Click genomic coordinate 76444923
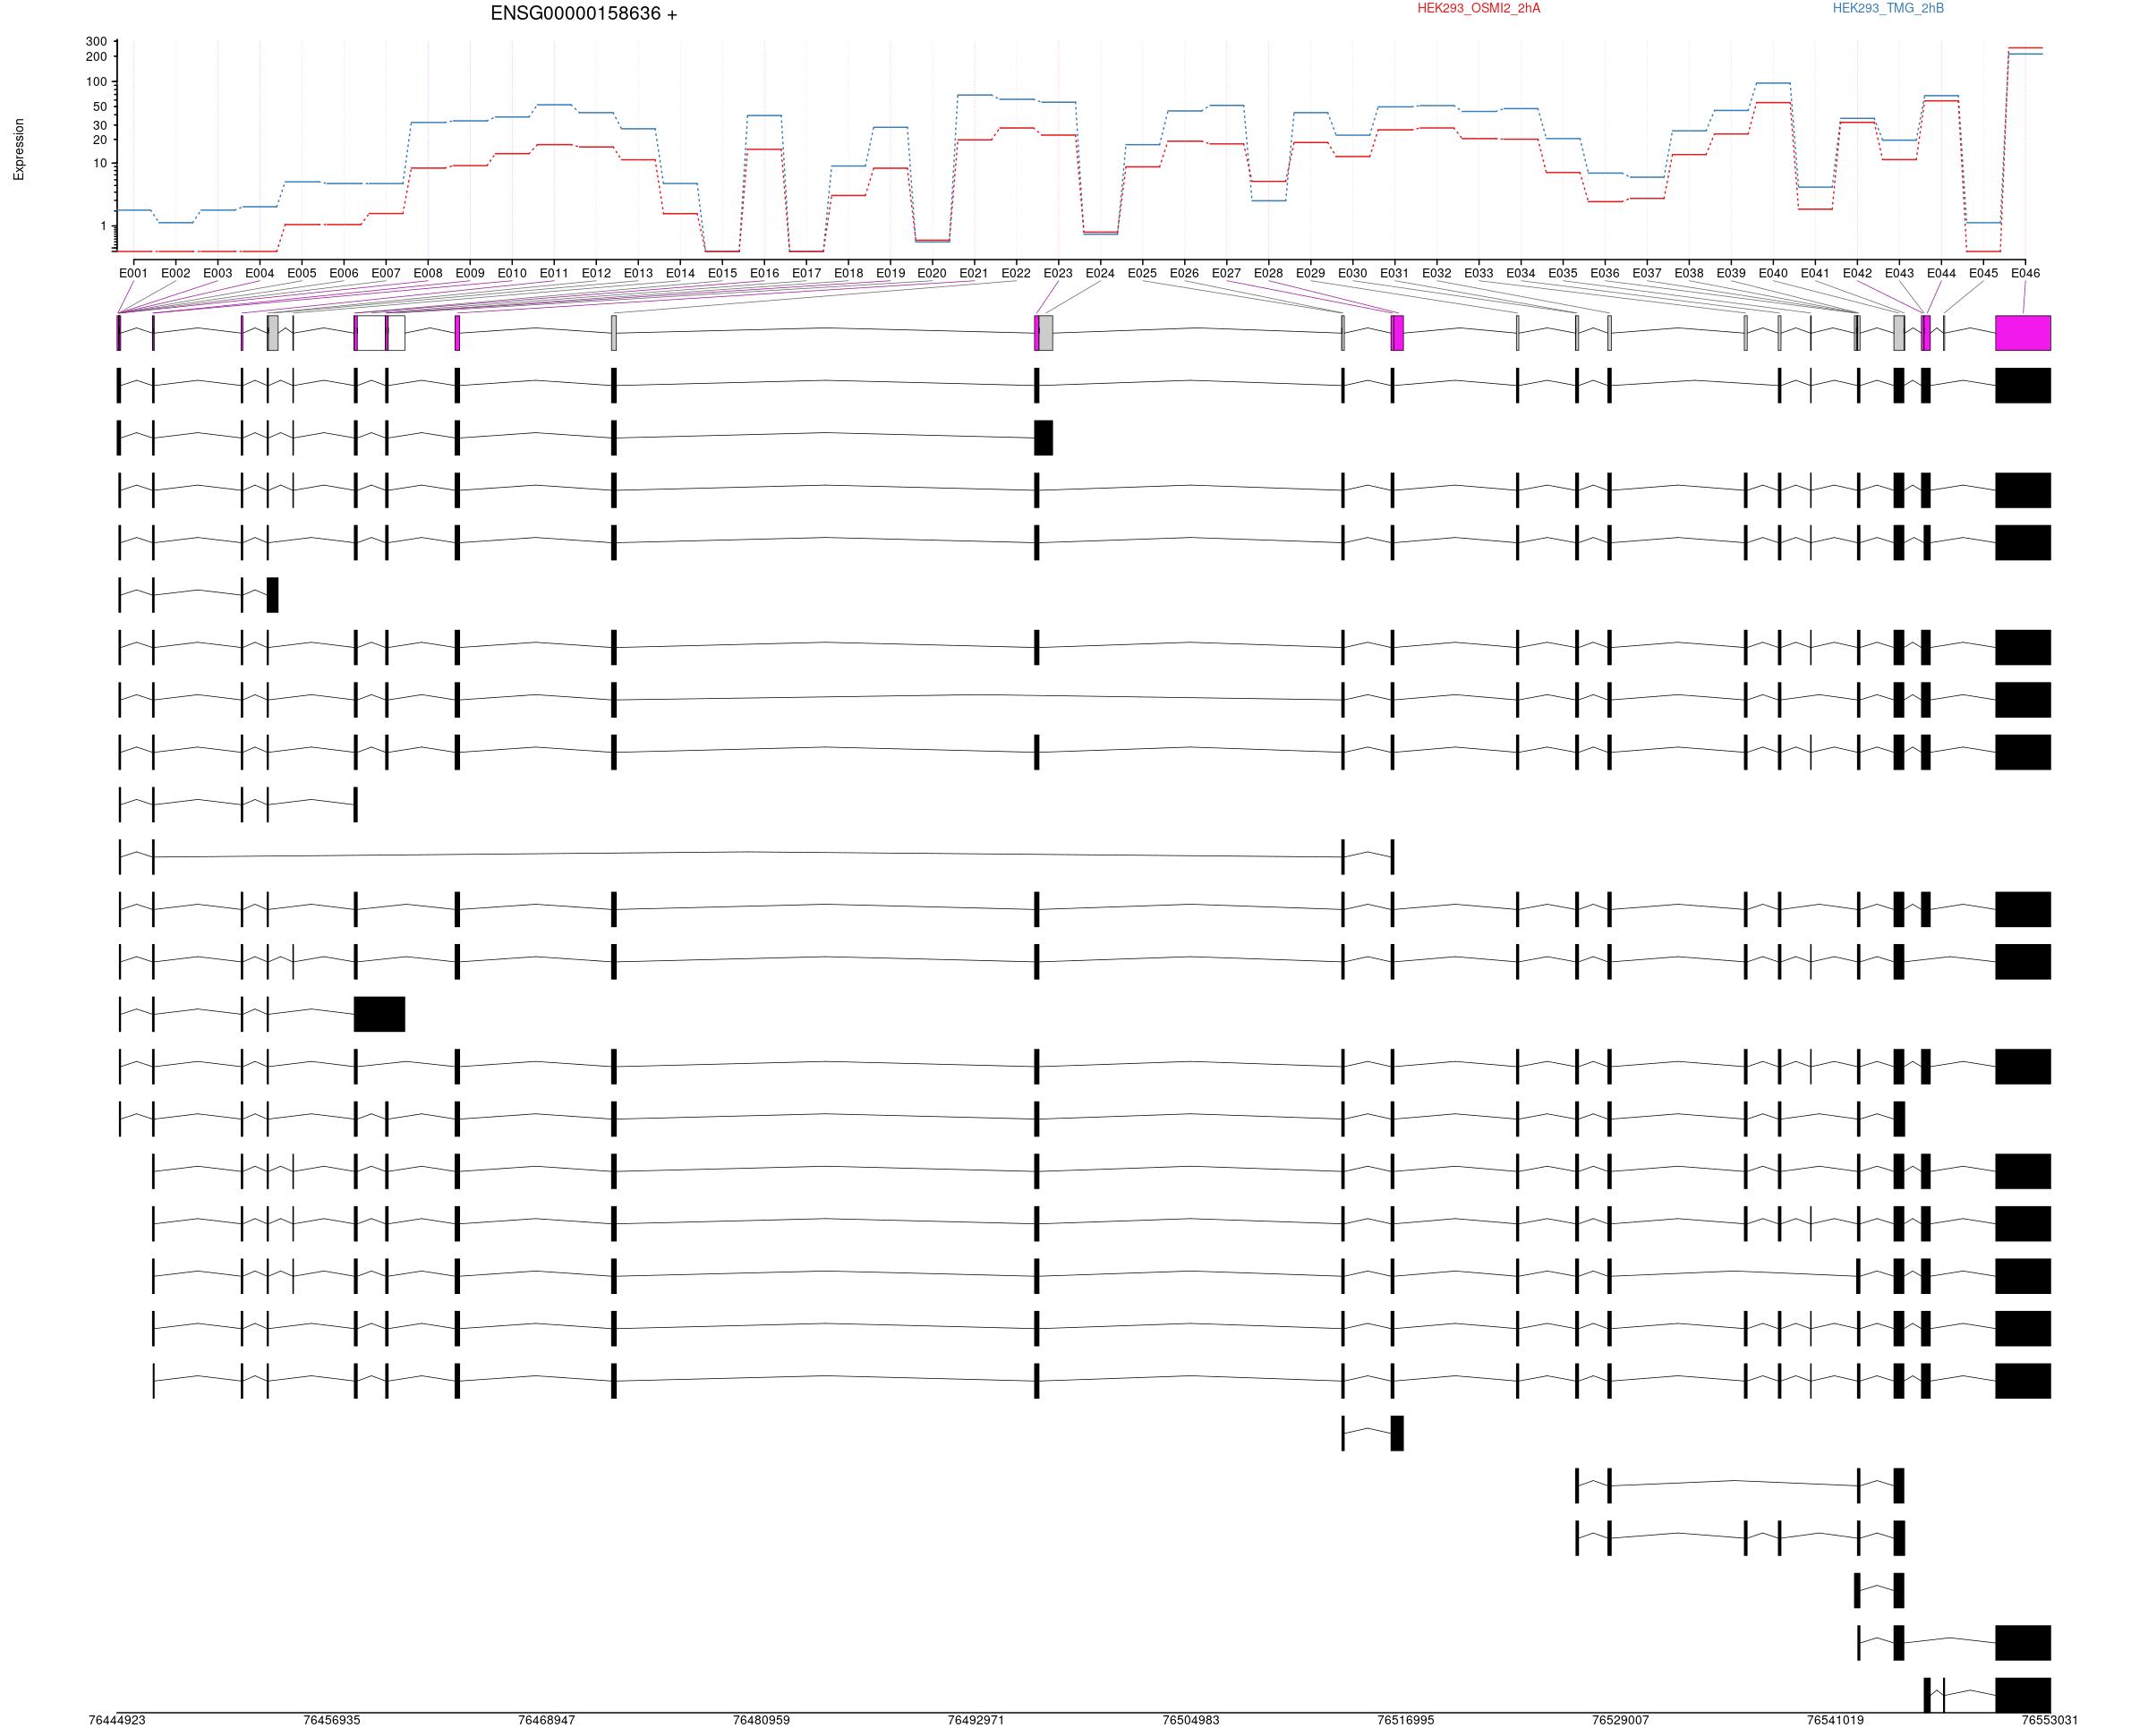 tap(117, 1720)
